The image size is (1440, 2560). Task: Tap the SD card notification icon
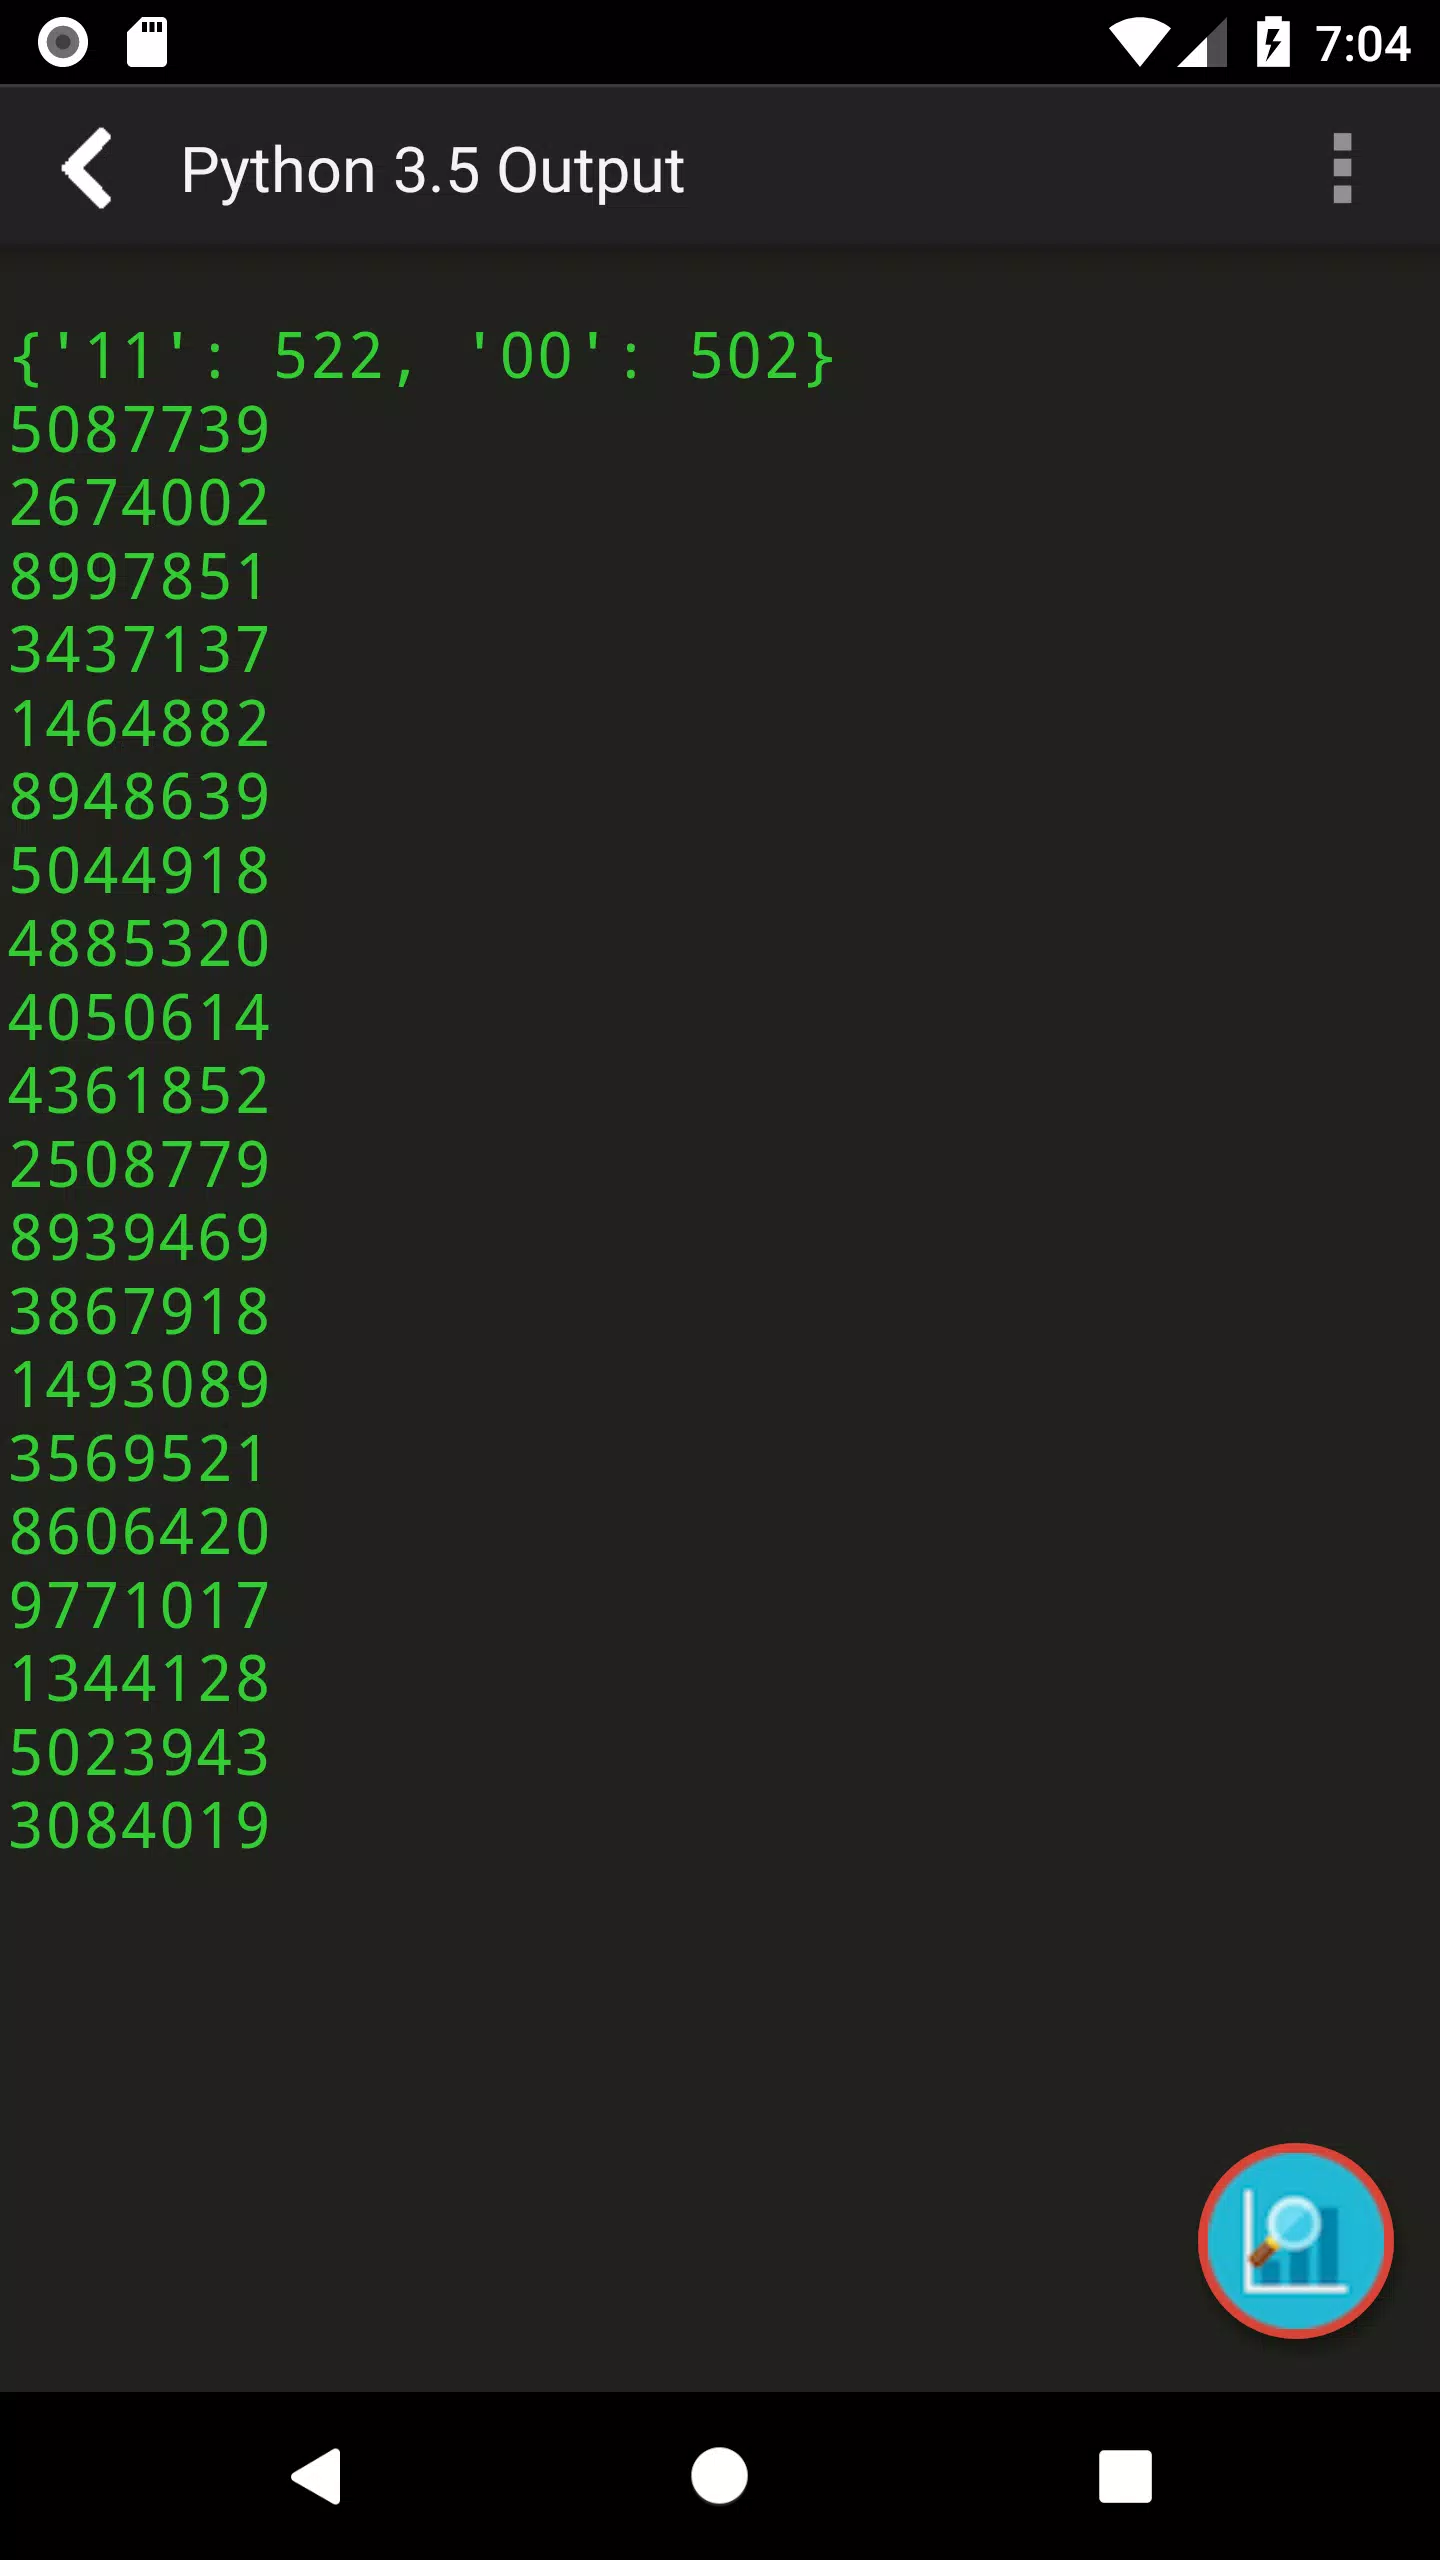pos(147,42)
